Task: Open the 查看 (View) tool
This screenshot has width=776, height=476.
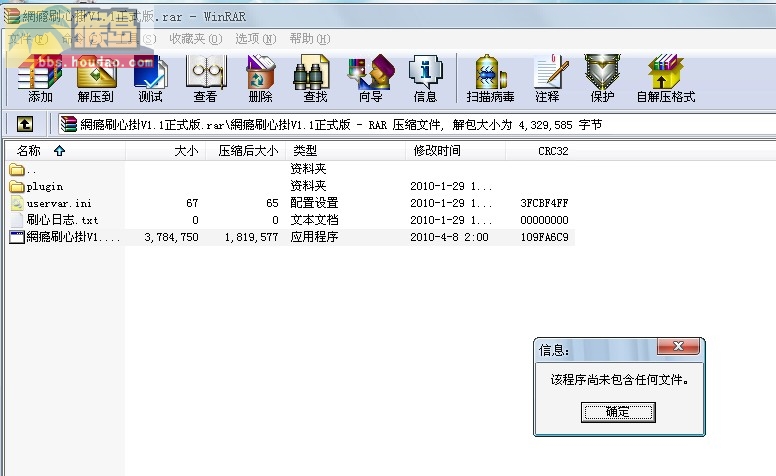Action: click(x=205, y=79)
